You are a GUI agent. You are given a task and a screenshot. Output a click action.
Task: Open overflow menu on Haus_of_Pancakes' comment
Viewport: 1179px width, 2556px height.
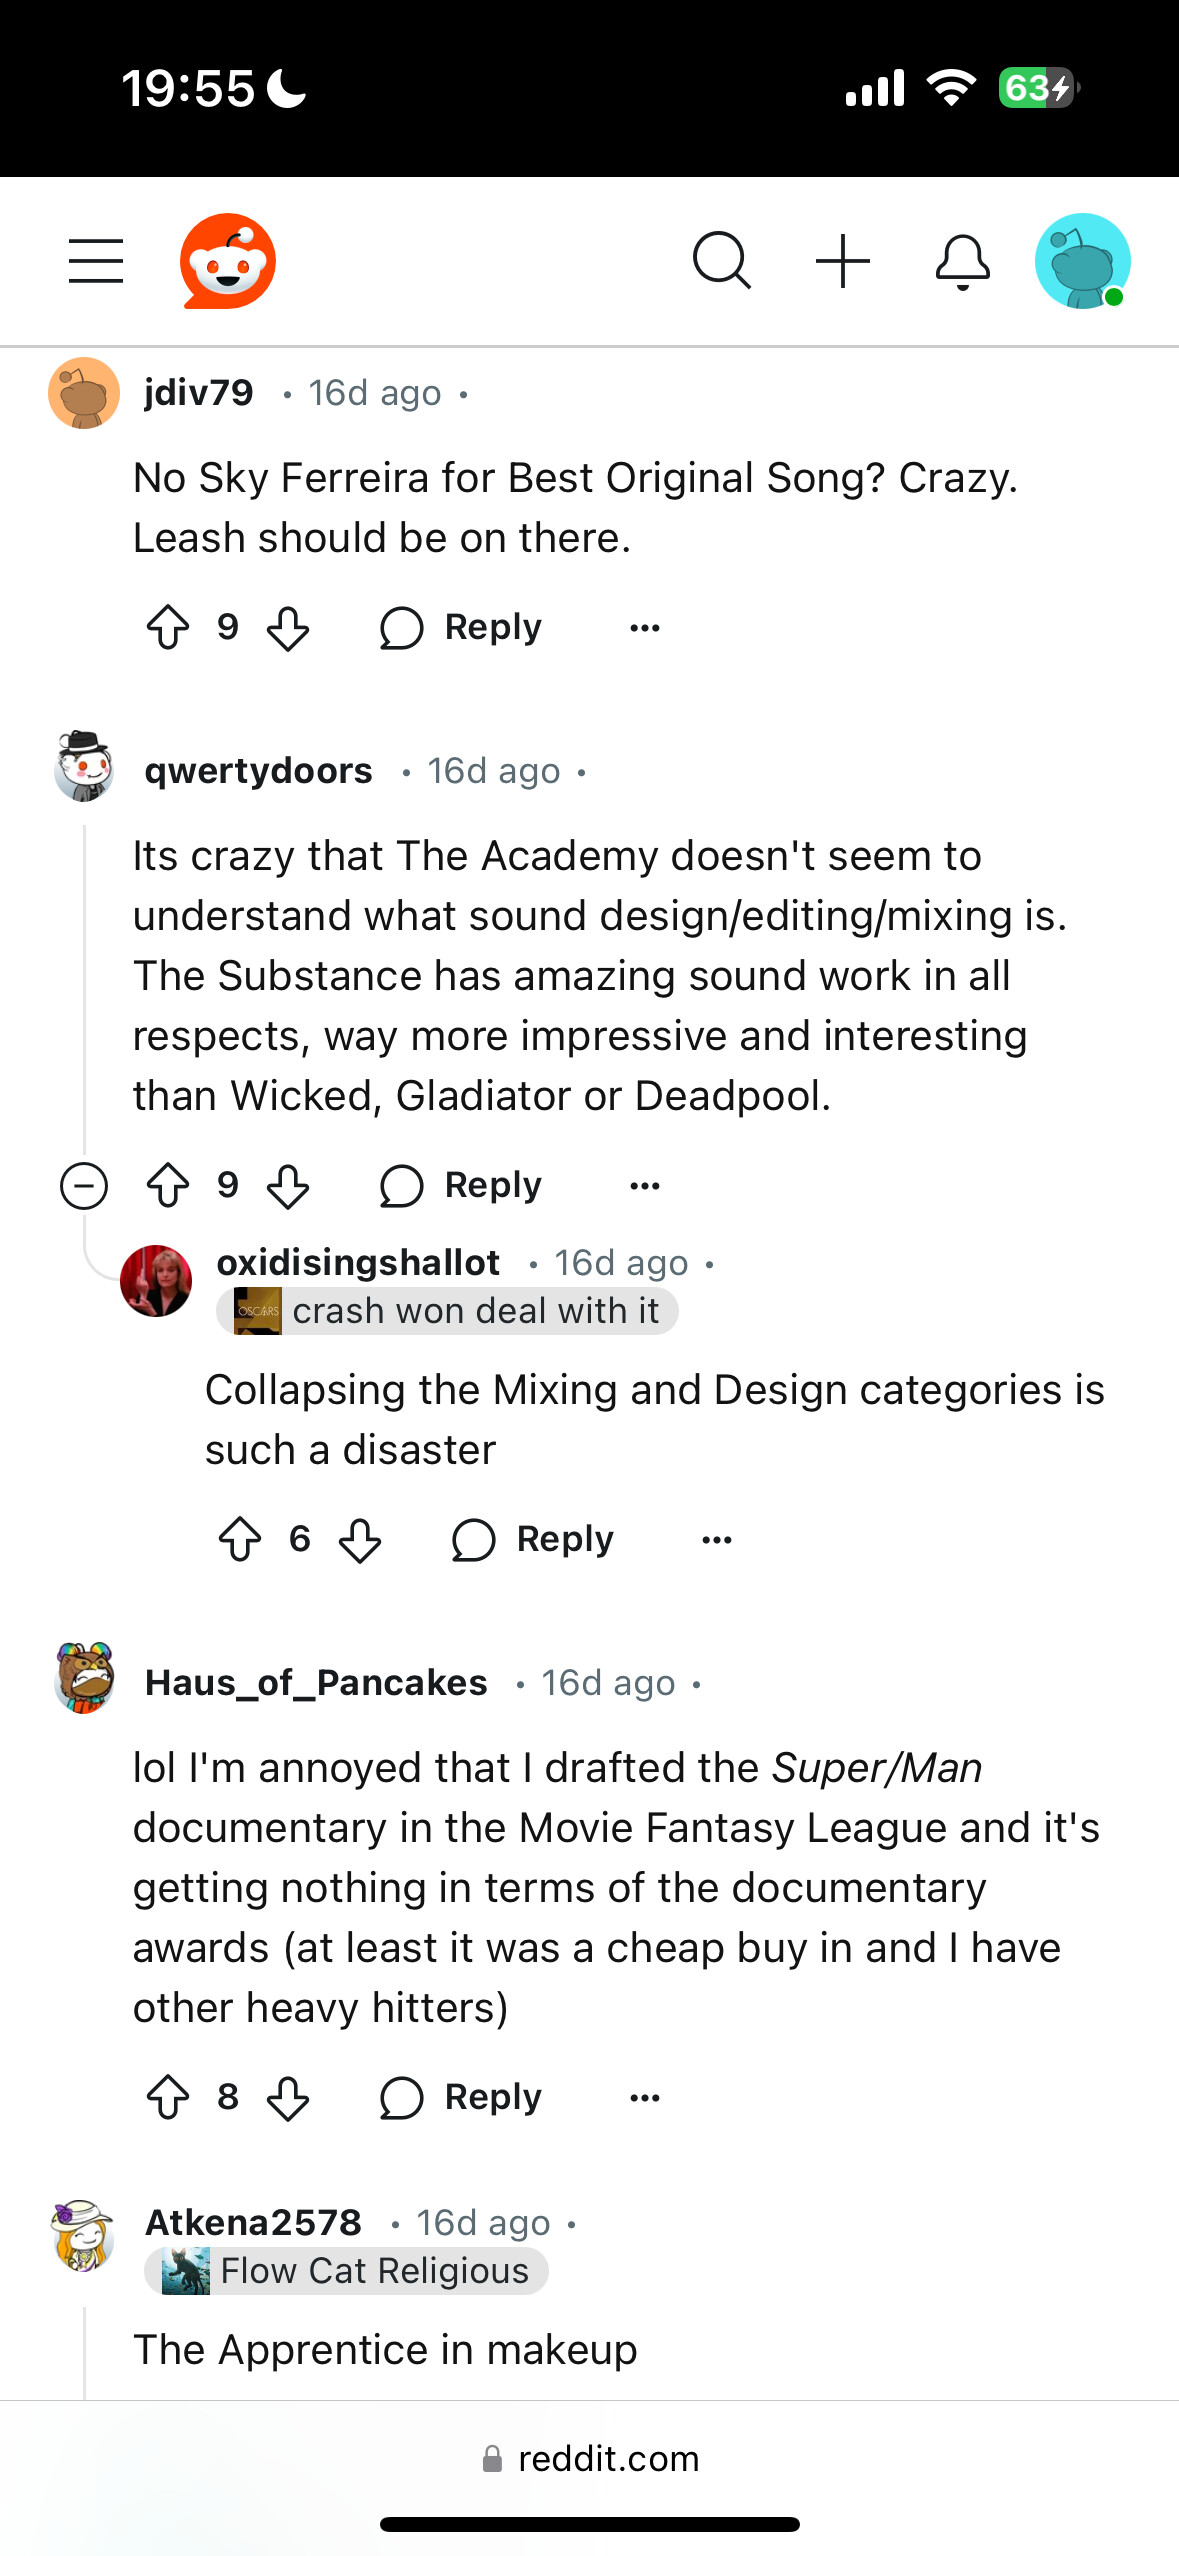(645, 2098)
